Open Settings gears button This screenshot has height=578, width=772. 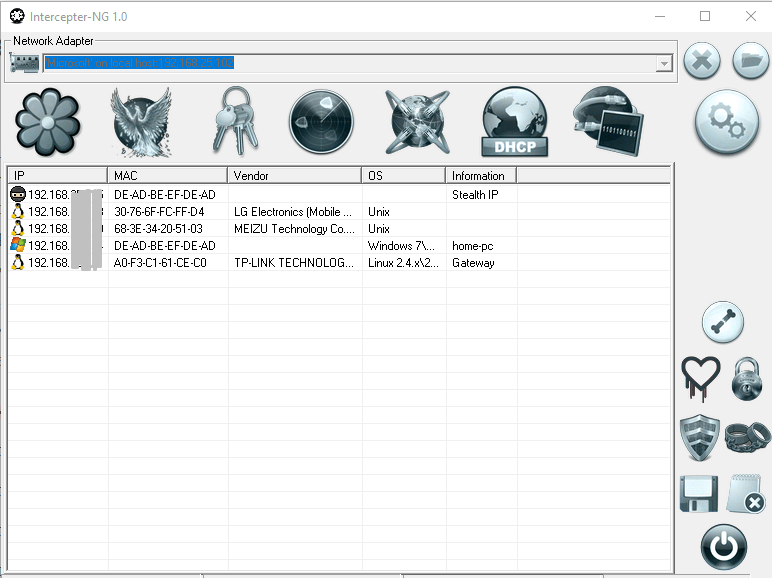coord(727,122)
